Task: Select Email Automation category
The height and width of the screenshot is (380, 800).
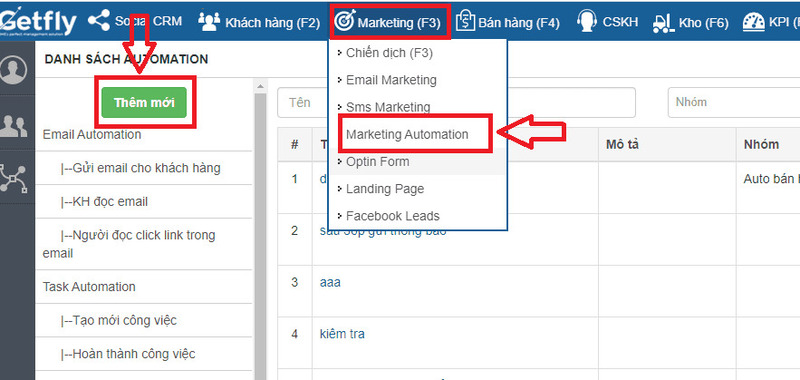Action: click(x=92, y=135)
